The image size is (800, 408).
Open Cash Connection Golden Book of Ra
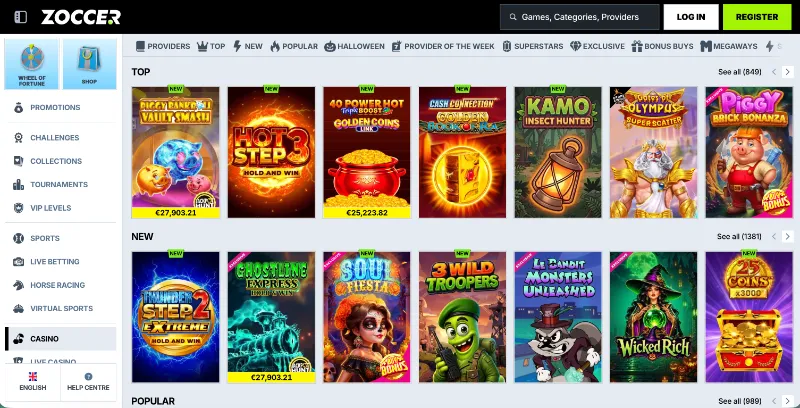point(462,152)
